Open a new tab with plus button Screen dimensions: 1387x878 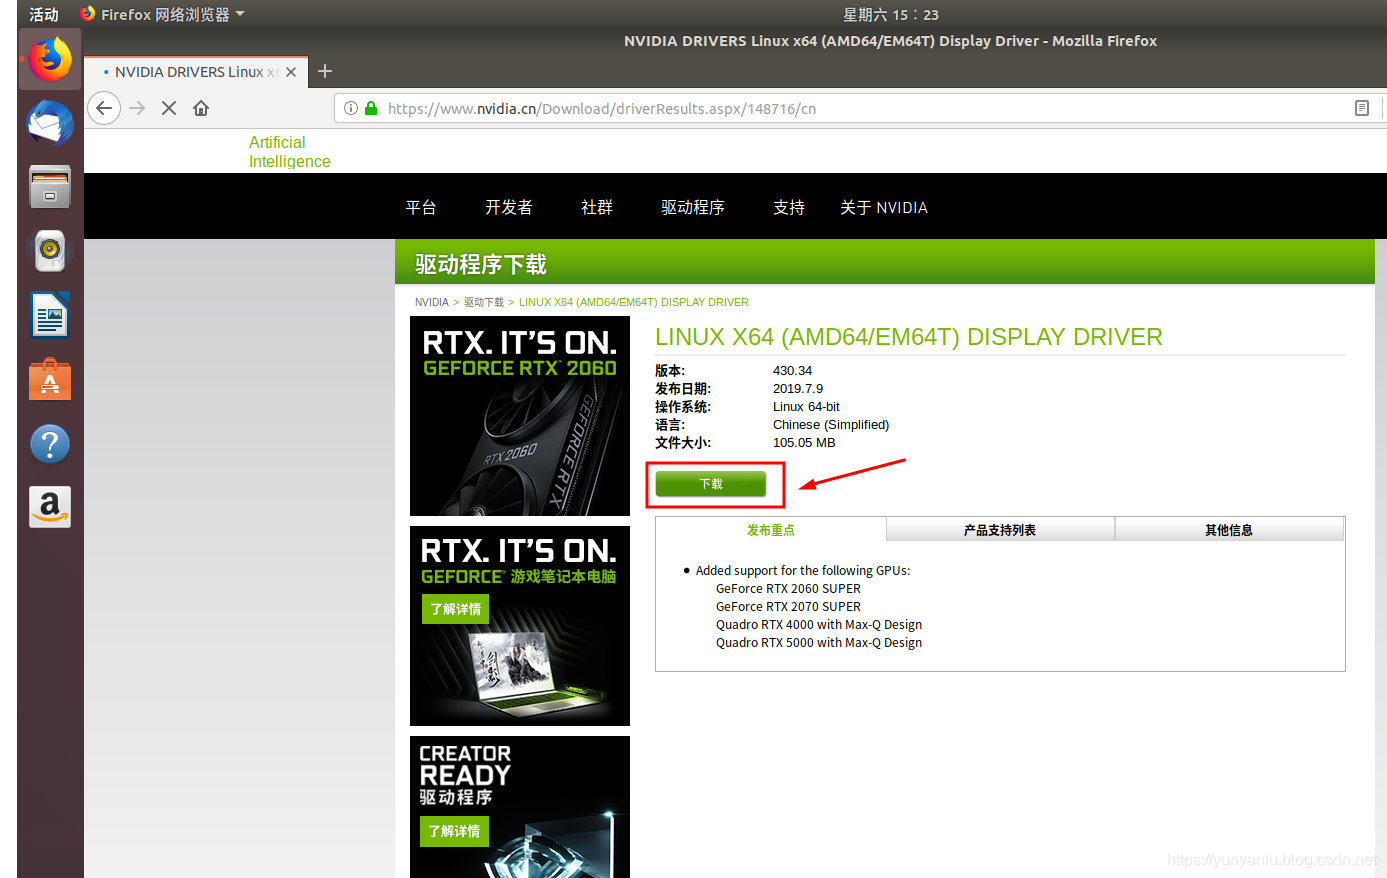coord(325,71)
